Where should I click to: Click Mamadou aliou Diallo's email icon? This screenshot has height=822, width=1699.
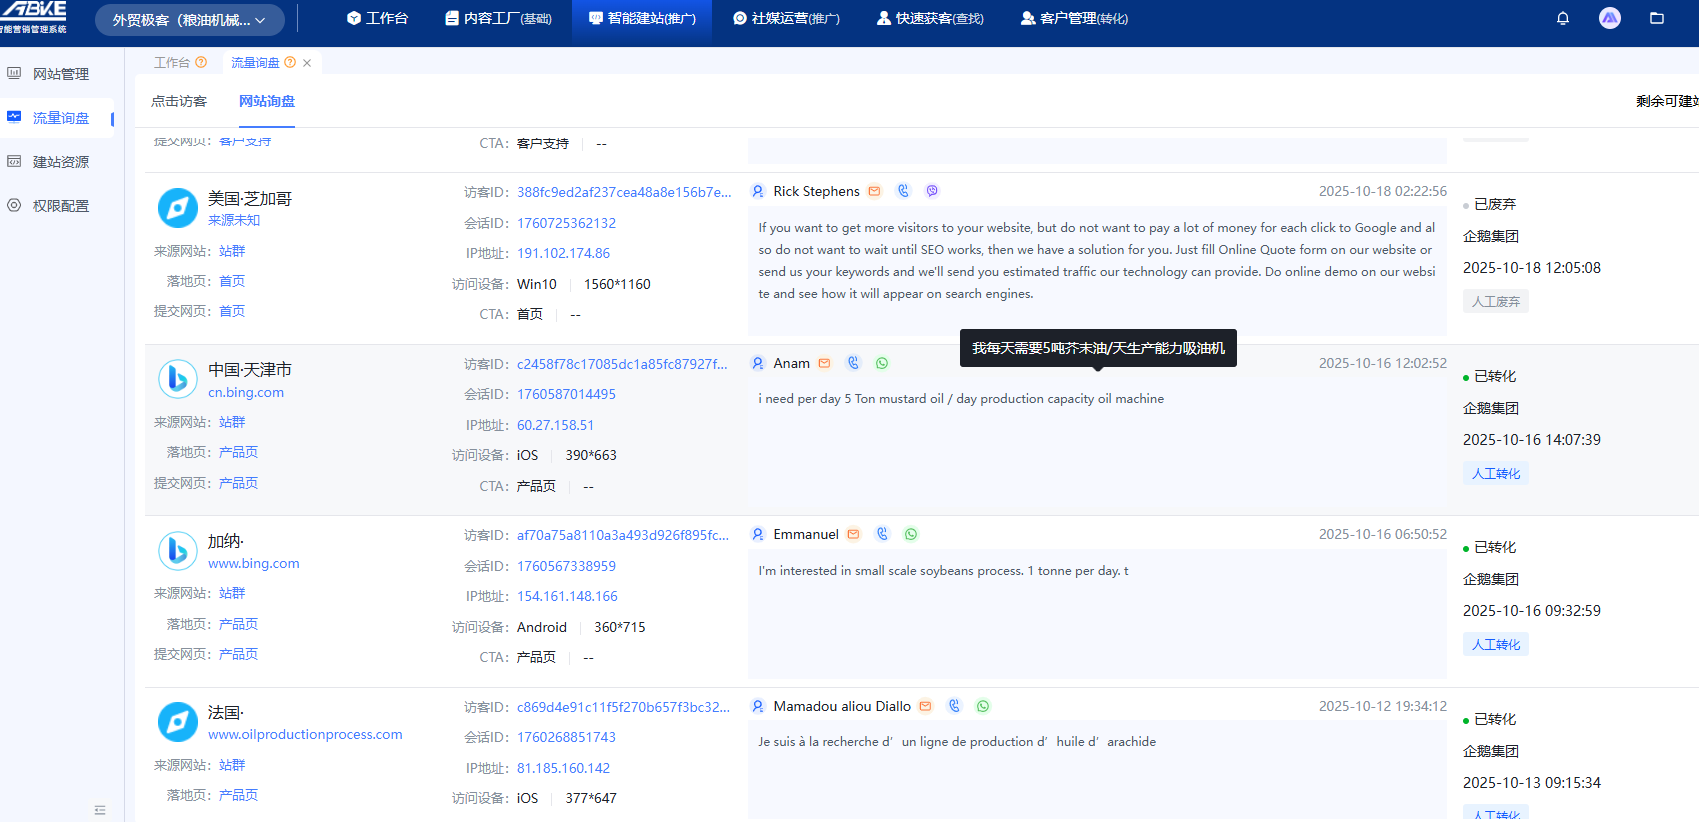point(926,706)
